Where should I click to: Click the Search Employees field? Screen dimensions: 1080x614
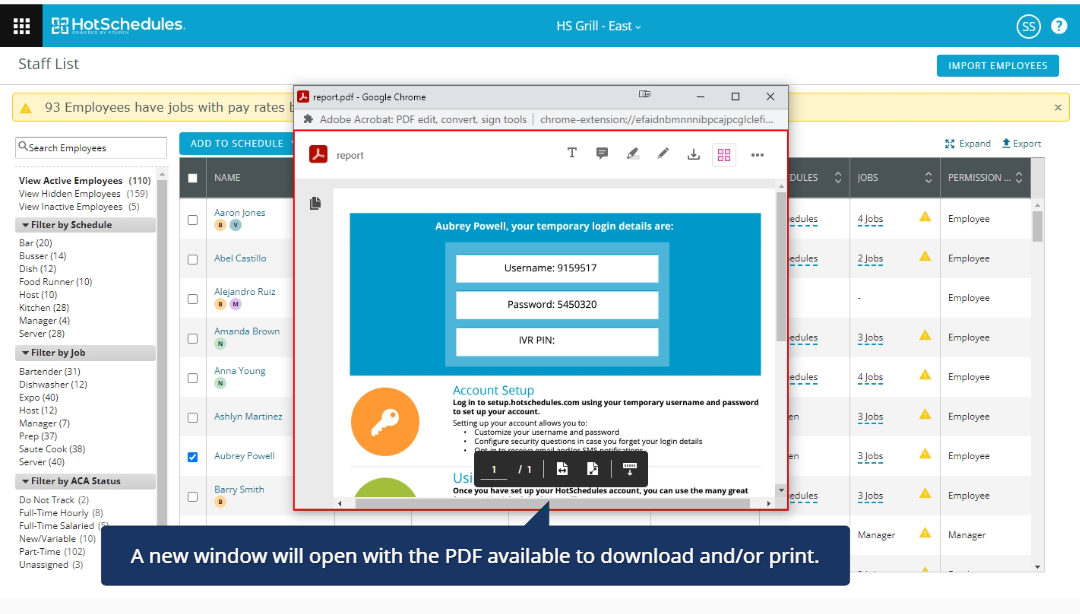[91, 147]
